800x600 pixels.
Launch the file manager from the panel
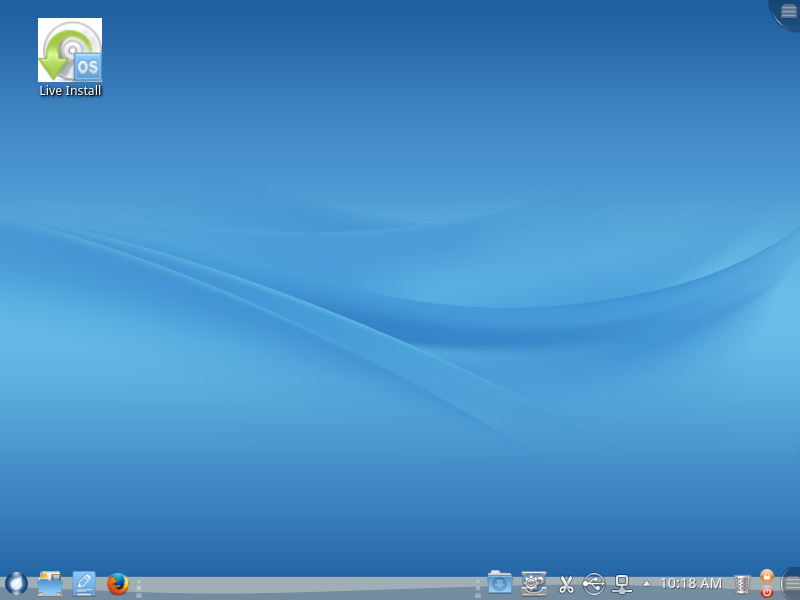50,583
